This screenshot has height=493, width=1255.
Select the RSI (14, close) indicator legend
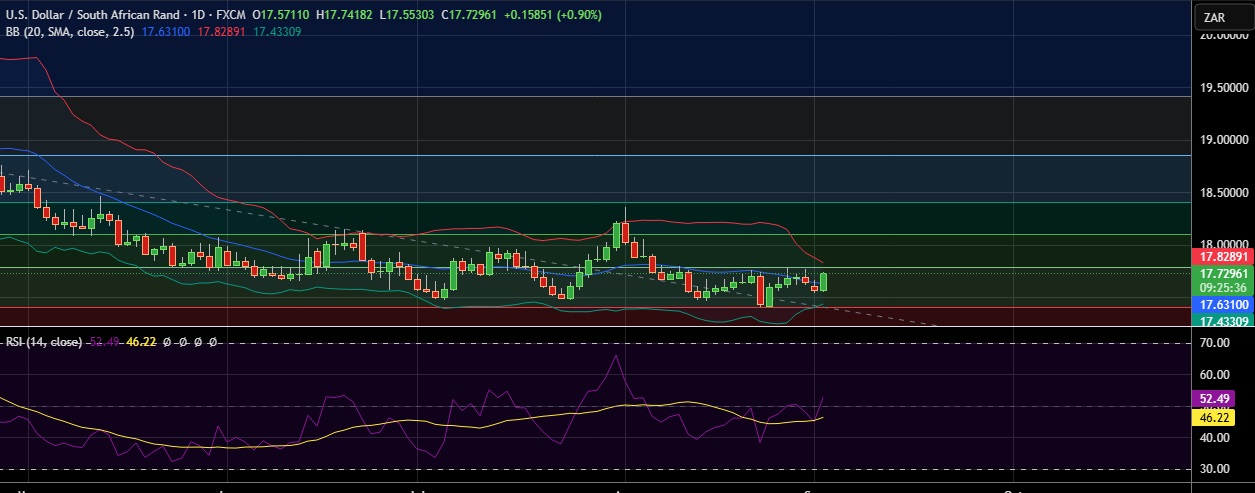[43, 342]
